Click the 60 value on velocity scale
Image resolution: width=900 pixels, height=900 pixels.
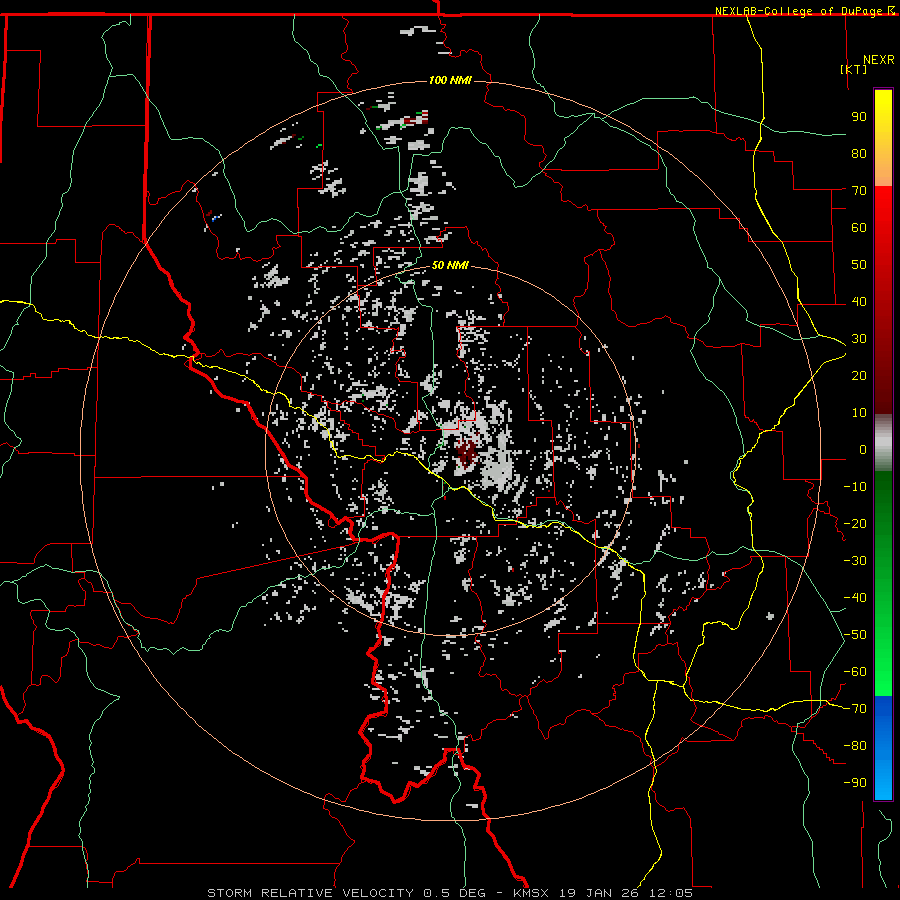859,227
